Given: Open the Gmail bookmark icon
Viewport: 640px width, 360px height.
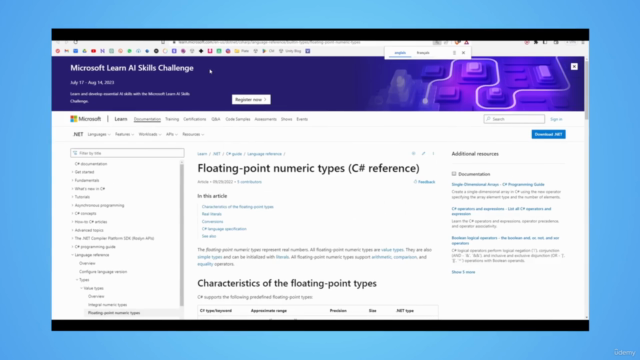Looking at the screenshot, I should tap(67, 51).
